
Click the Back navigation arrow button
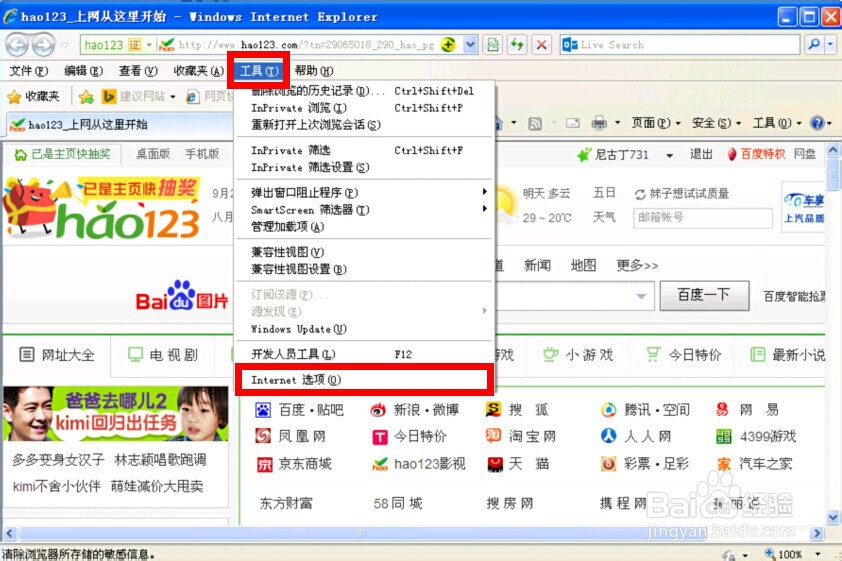pos(17,45)
